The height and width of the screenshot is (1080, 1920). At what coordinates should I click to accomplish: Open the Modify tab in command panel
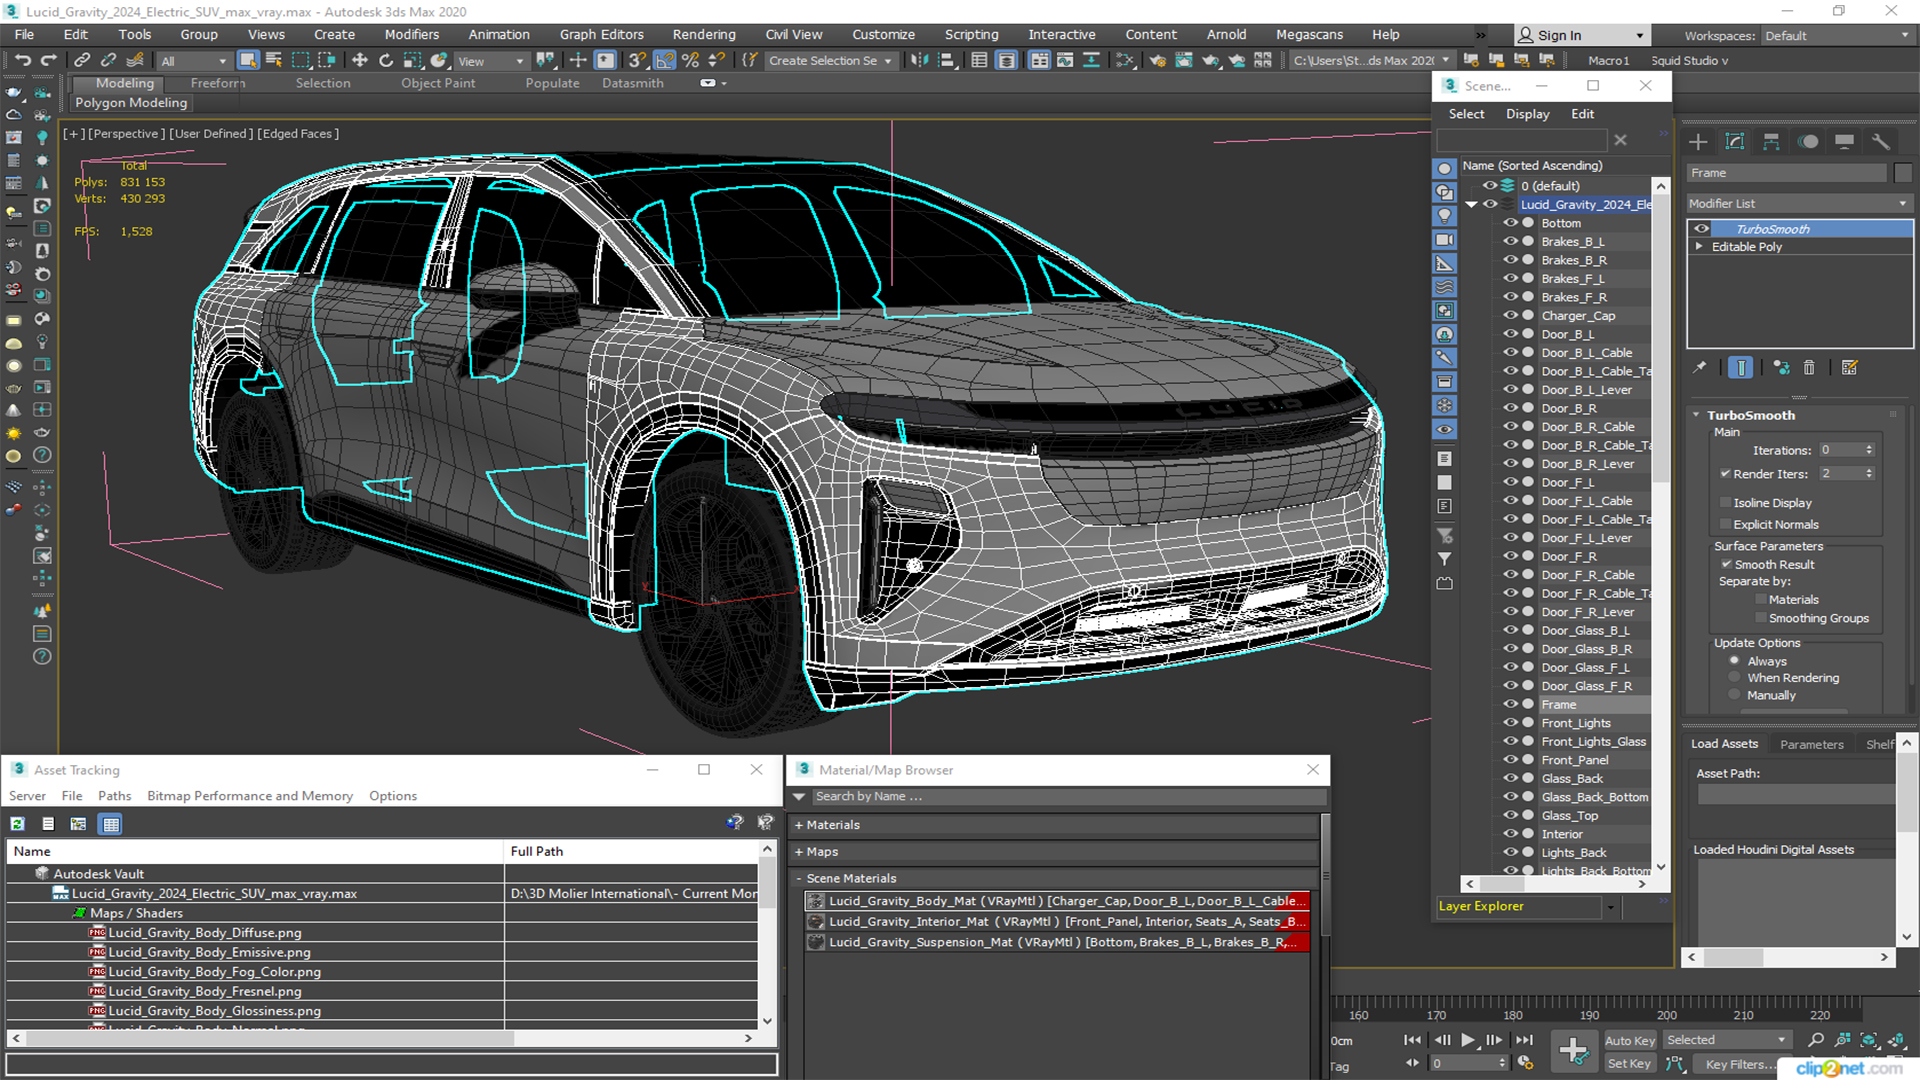pos(1735,142)
